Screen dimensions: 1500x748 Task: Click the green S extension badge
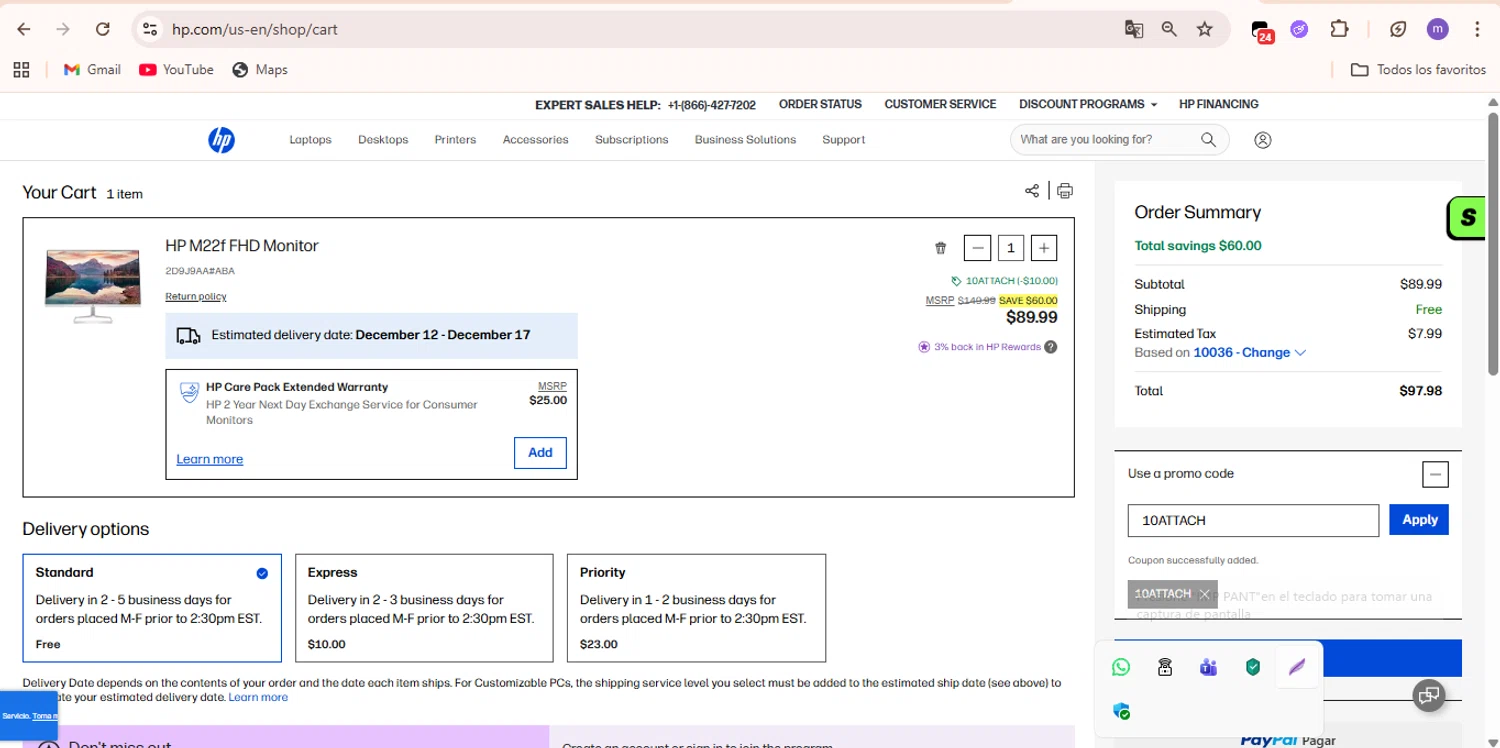coord(1468,218)
